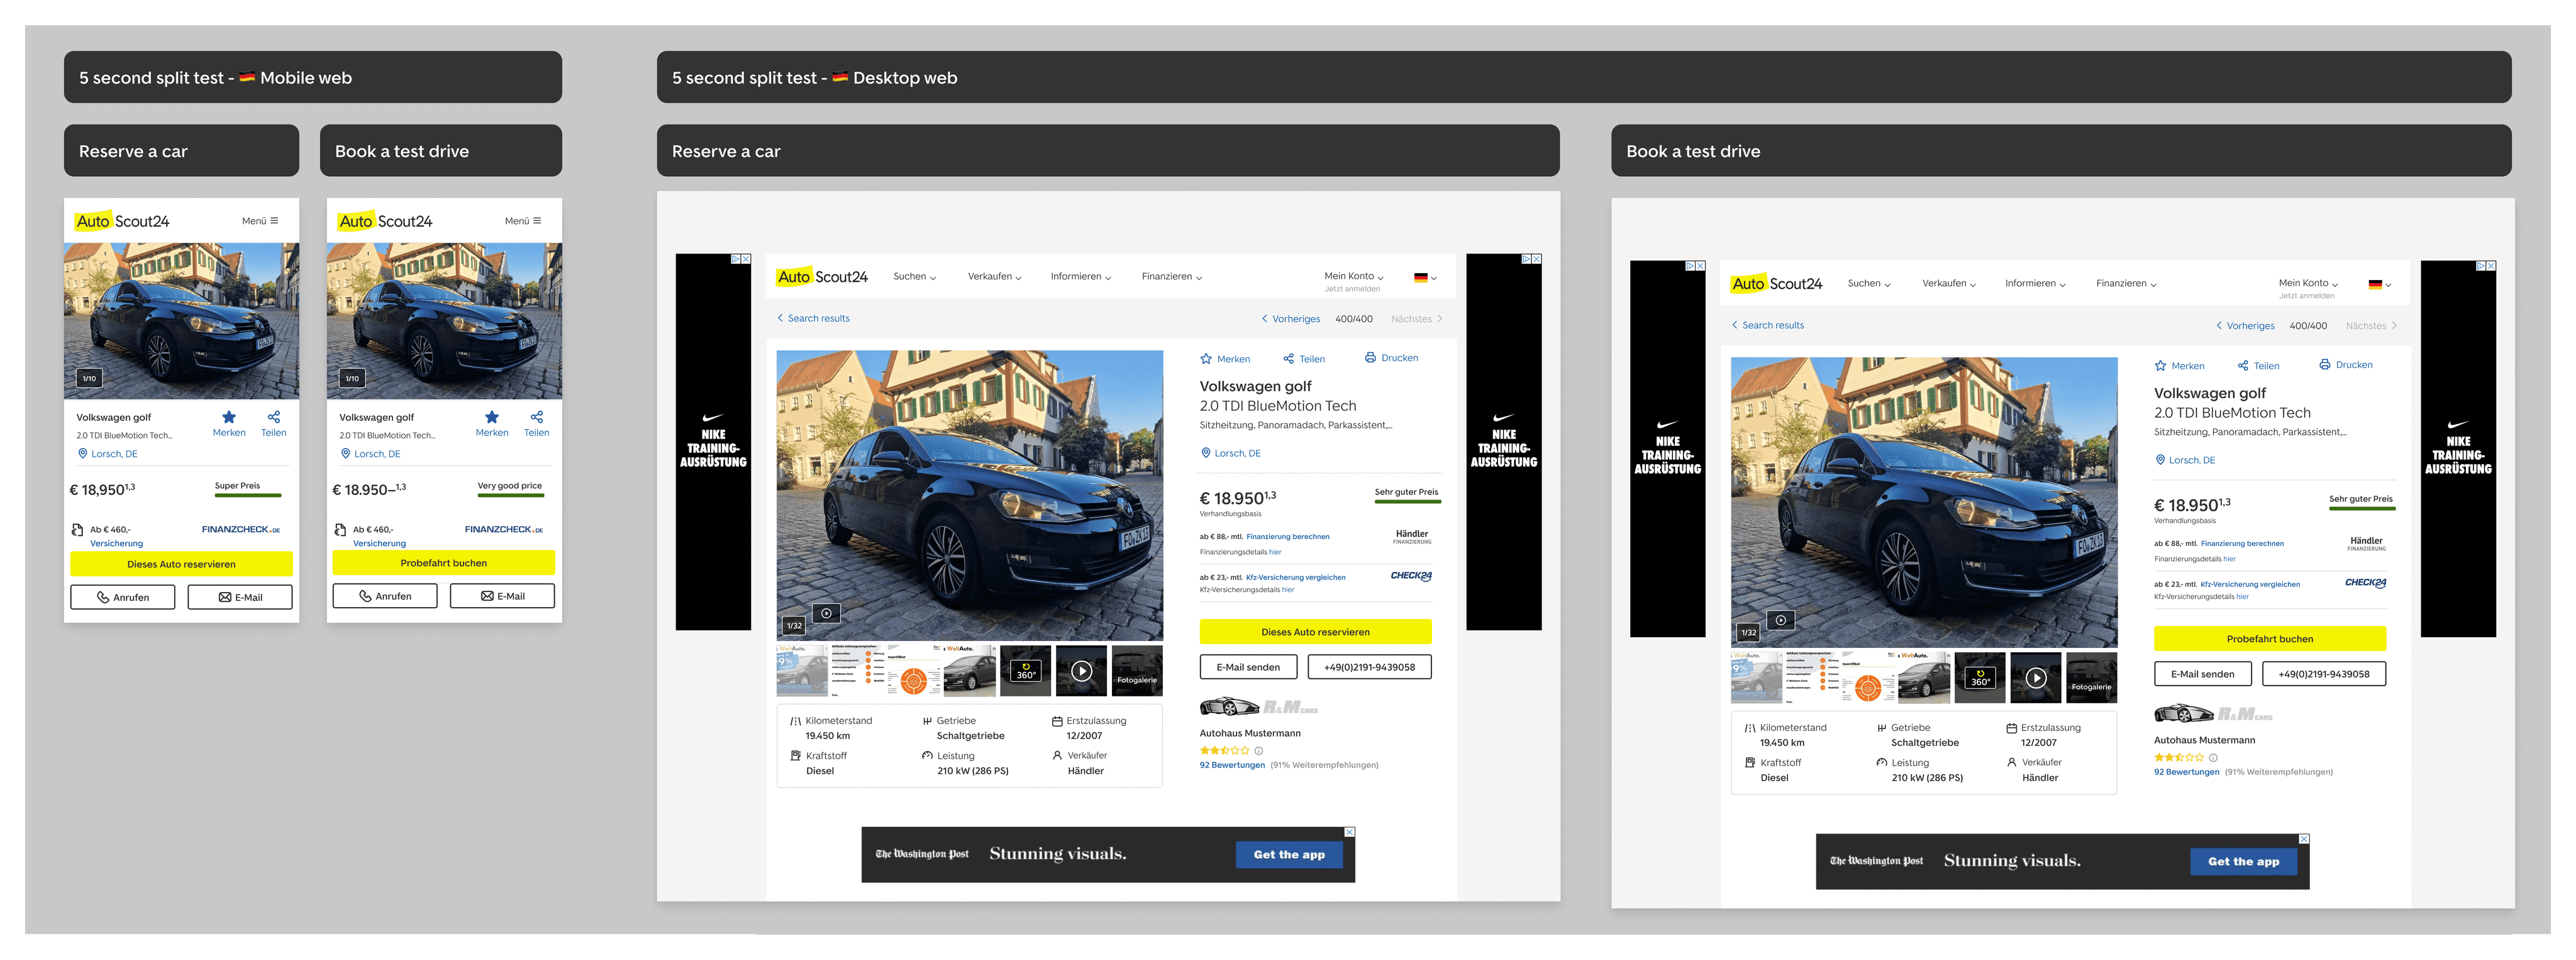This screenshot has width=2576, height=960.
Task: Click Anrufen button in right mobile mockup
Action: [385, 597]
